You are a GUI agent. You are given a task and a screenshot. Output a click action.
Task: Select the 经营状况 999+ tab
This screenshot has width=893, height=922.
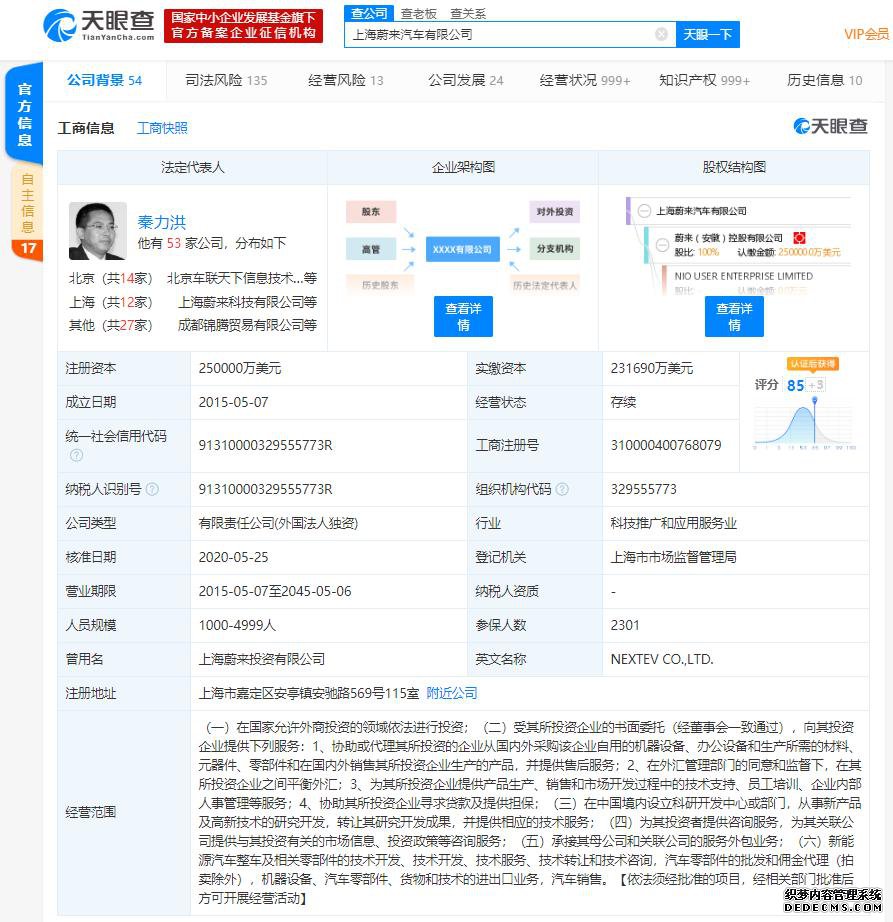point(585,80)
